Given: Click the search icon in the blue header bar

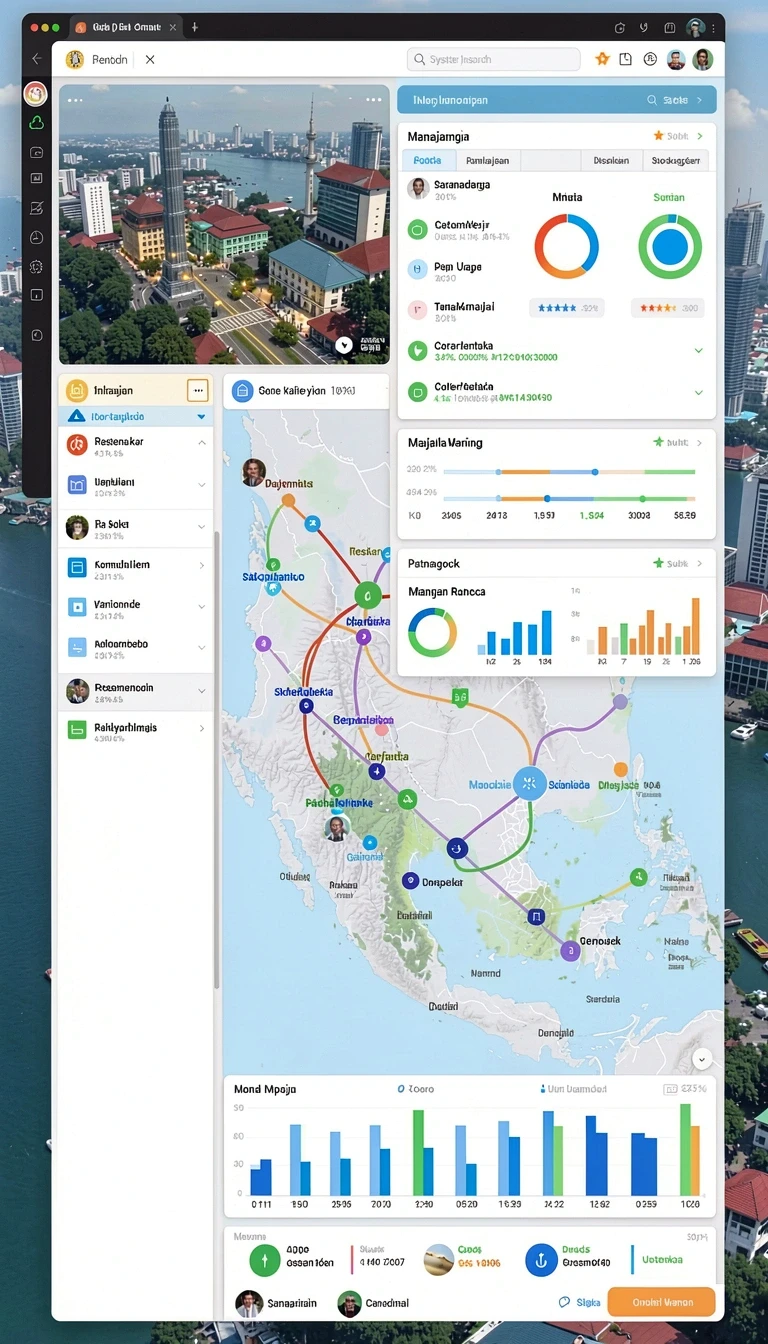Looking at the screenshot, I should click(653, 100).
